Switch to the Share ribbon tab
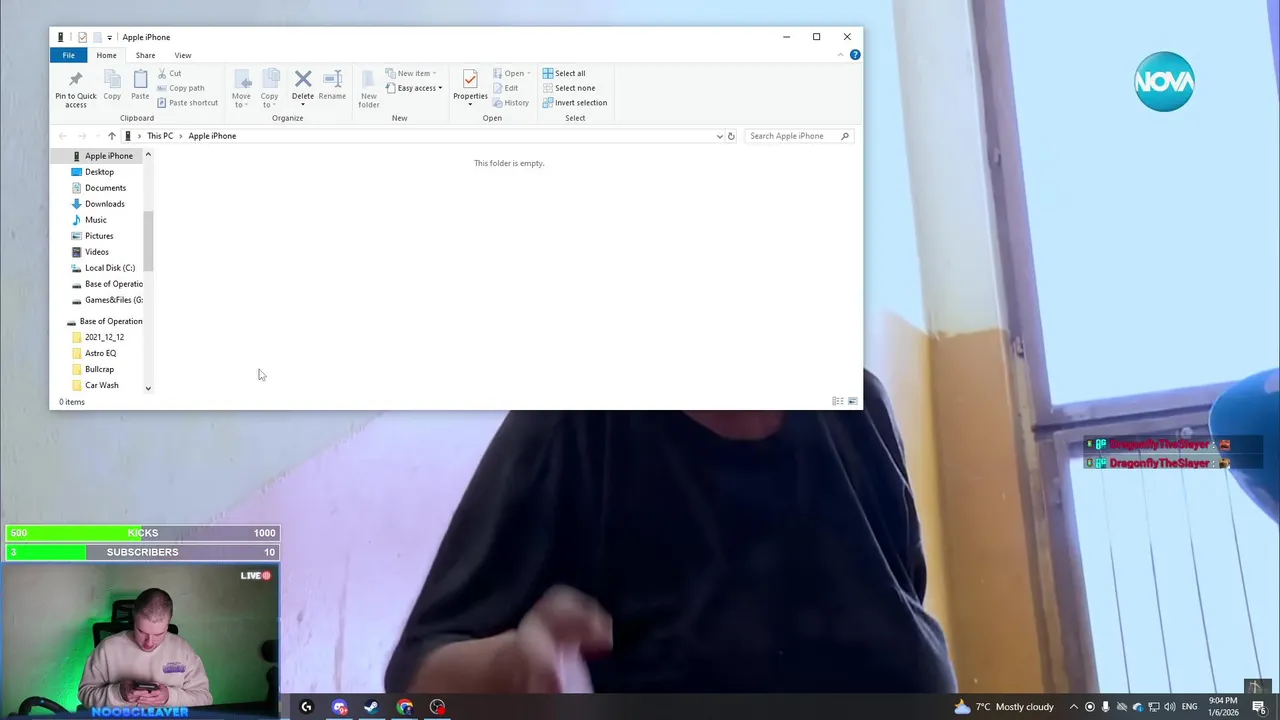The image size is (1280, 720). (x=145, y=55)
